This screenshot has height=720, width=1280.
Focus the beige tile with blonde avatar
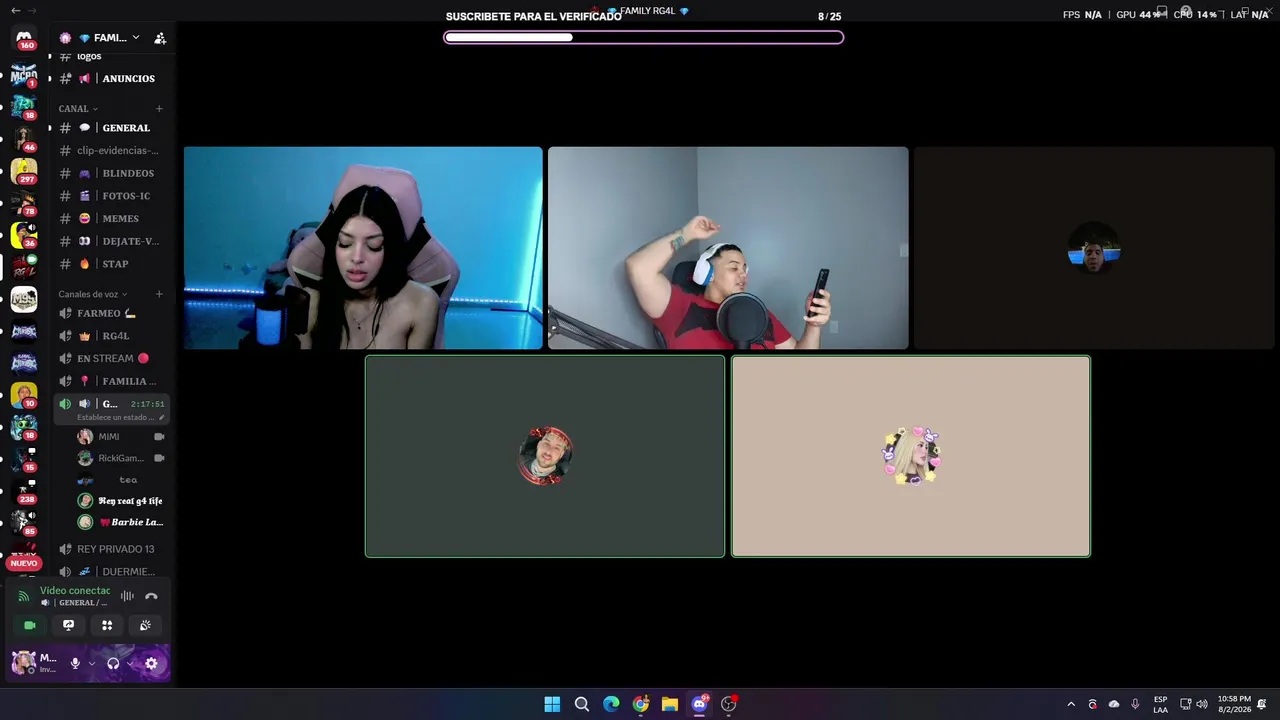(x=911, y=456)
